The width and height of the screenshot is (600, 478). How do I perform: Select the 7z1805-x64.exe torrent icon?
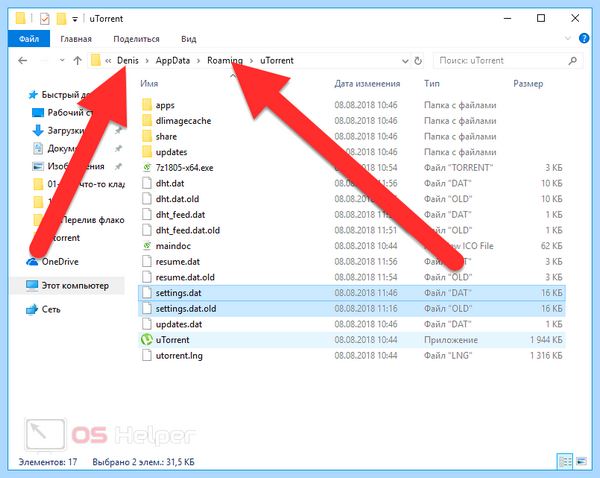coord(147,168)
